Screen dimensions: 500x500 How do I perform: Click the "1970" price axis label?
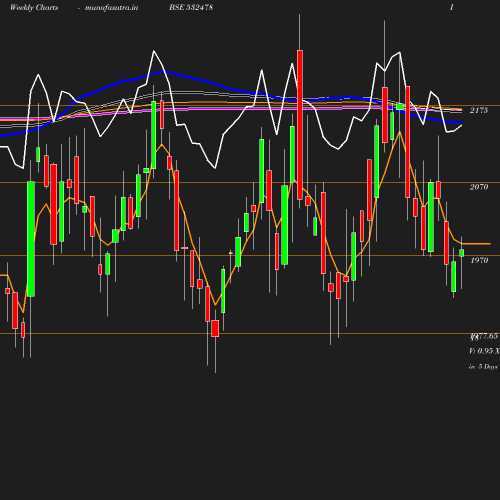click(x=479, y=260)
